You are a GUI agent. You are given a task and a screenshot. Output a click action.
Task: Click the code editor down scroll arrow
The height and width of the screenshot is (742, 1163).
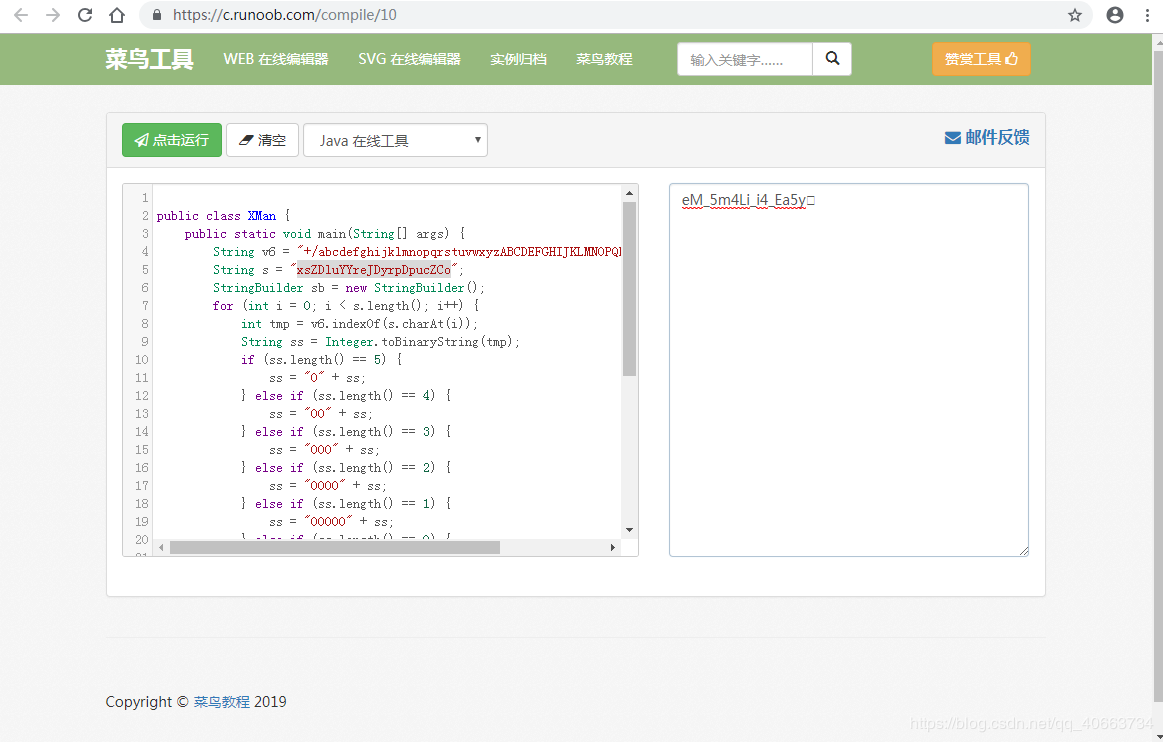[630, 530]
